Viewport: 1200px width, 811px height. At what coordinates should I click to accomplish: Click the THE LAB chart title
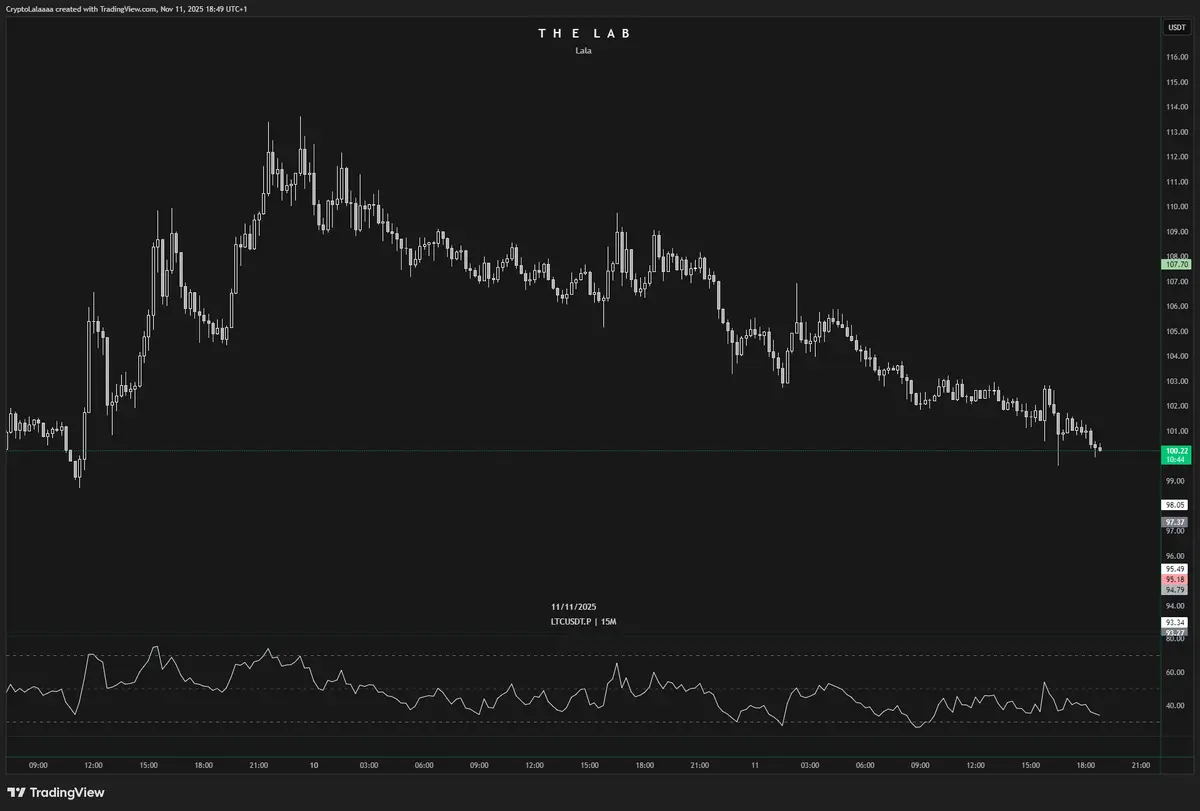[x=585, y=34]
